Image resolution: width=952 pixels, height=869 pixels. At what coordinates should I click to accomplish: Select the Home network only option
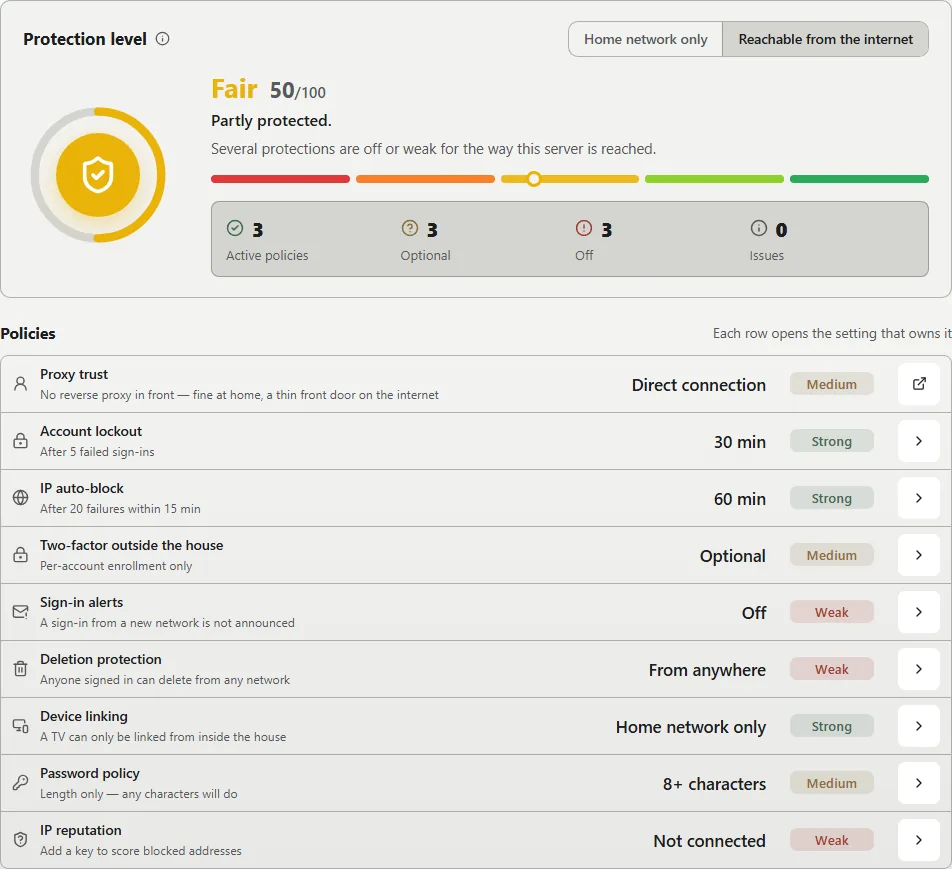[645, 39]
